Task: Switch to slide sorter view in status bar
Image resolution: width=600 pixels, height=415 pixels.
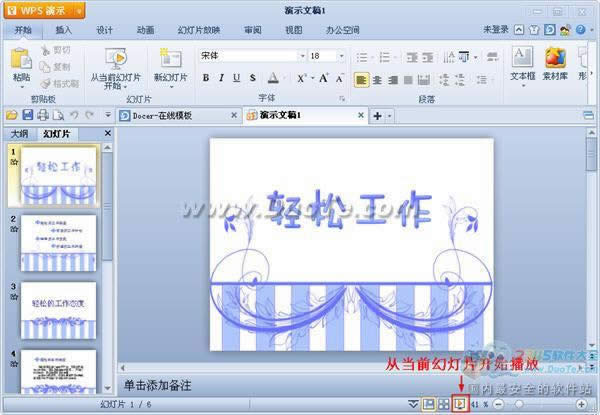Action: click(x=443, y=403)
